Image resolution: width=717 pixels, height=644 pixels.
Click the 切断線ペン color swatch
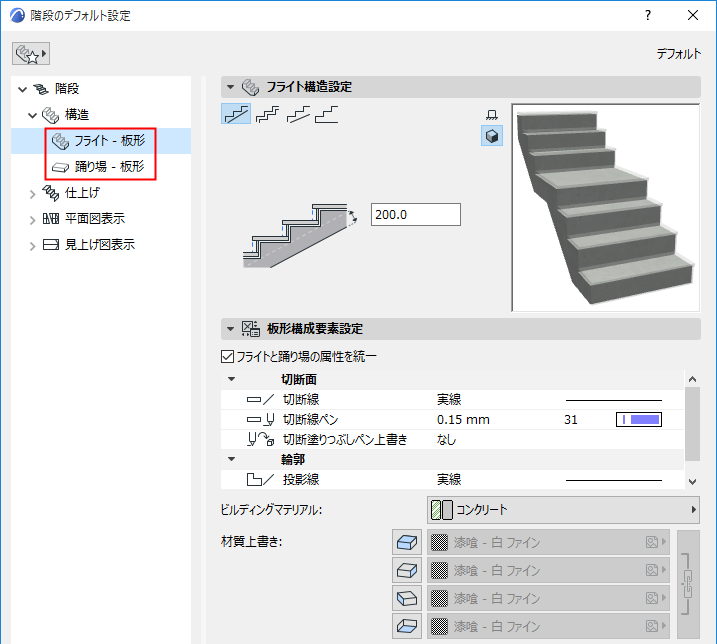[639, 419]
